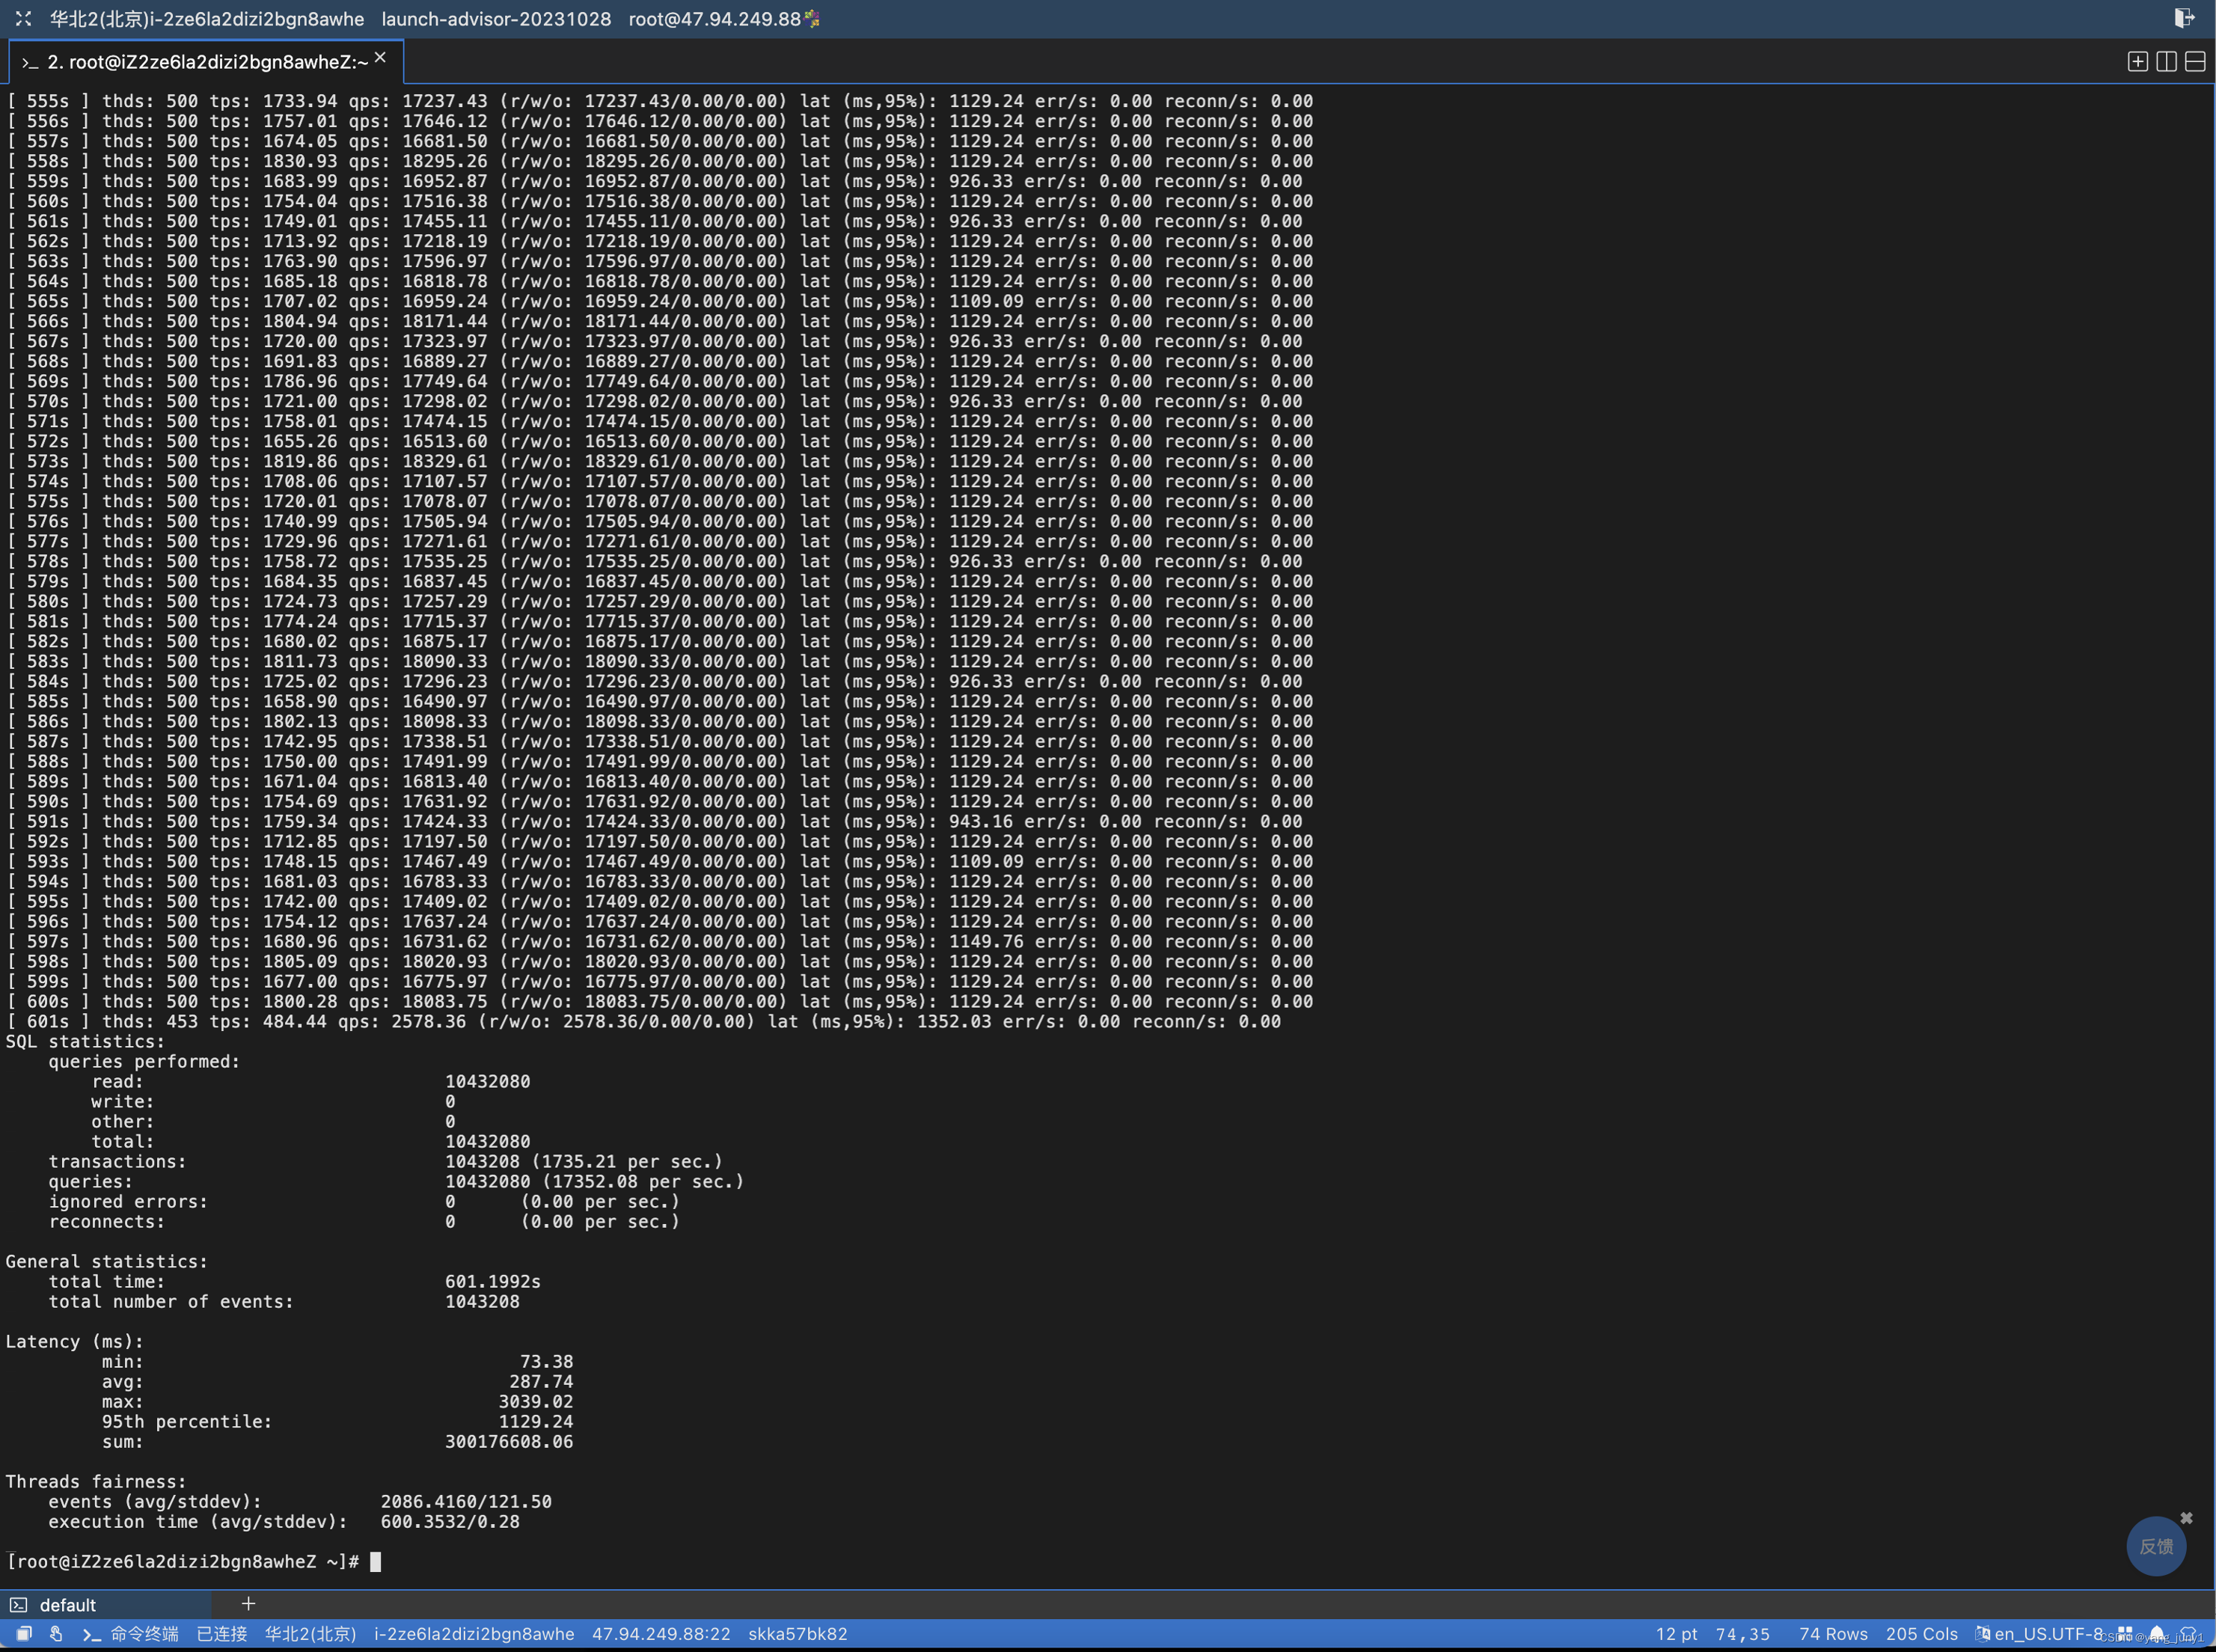The width and height of the screenshot is (2216, 1652).
Task: Click root@47.94.249.88 in the title bar
Action: click(x=715, y=19)
